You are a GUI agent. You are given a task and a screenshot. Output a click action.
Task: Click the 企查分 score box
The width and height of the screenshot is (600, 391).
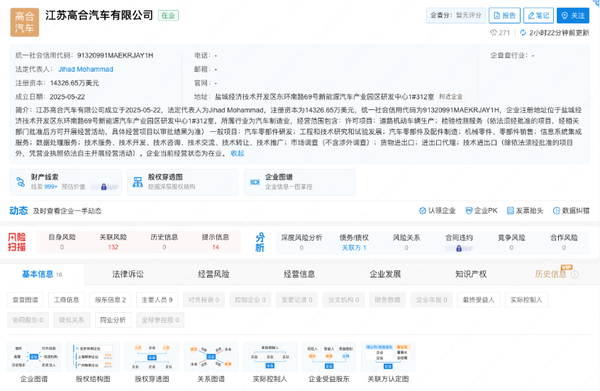[x=456, y=15]
